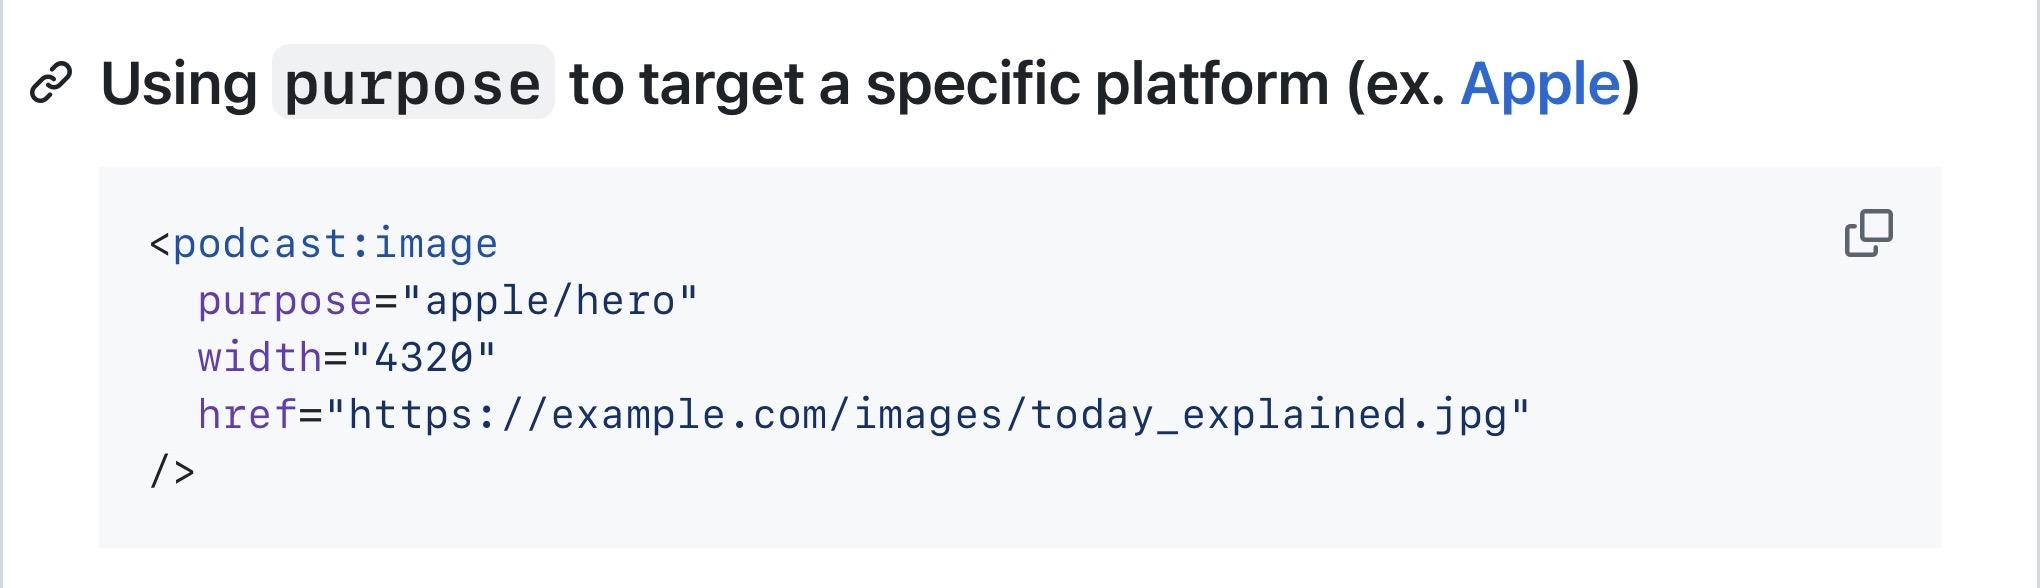The image size is (2040, 588).
Task: Click the width attribute name
Action: point(260,358)
